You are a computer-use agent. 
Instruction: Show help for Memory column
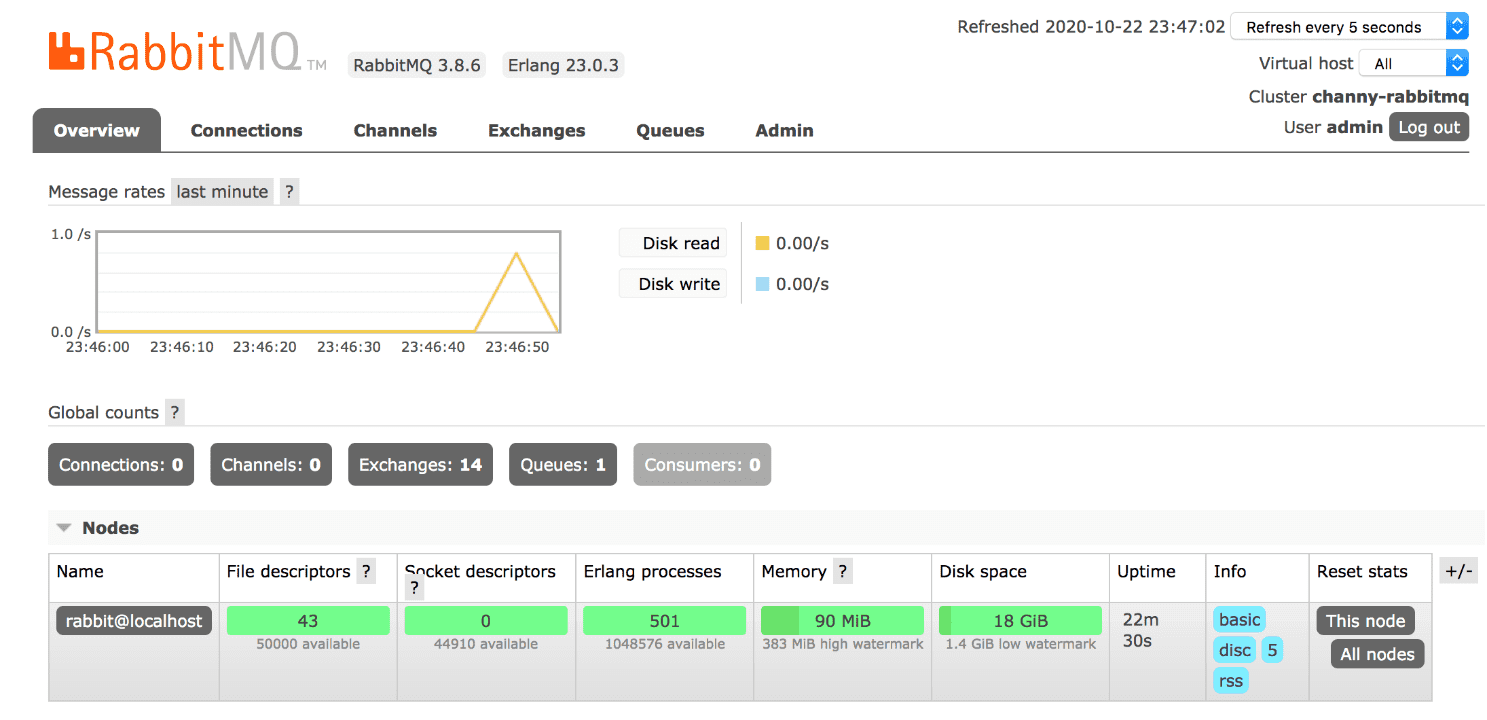coord(842,572)
